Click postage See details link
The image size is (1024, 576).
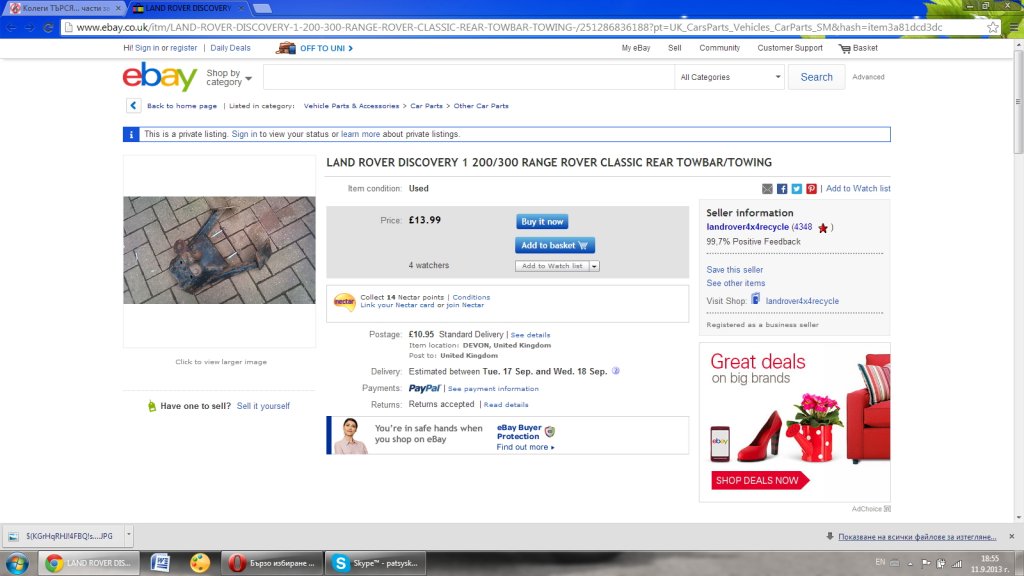pyautogui.click(x=530, y=335)
